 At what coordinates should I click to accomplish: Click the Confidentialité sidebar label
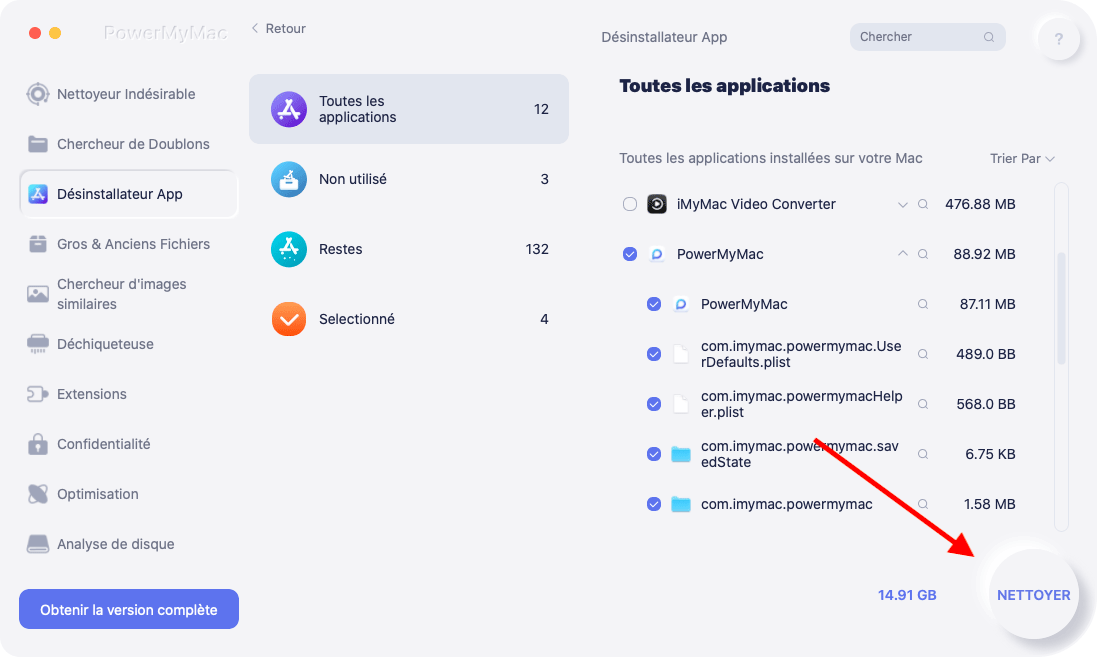pos(104,444)
